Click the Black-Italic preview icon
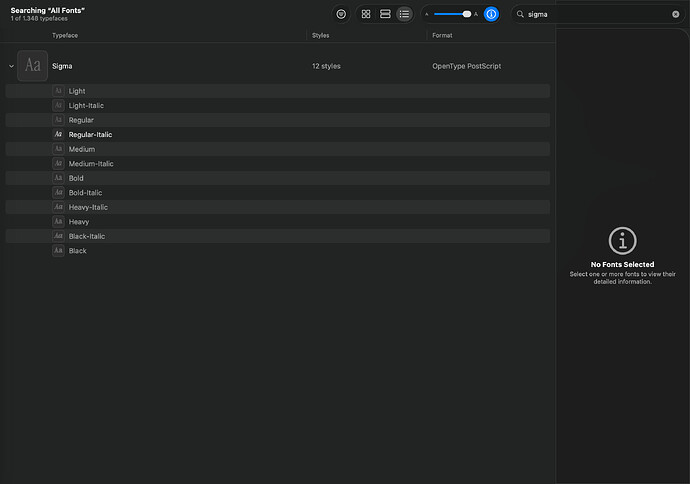Viewport: 690px width, 484px height. pos(58,236)
